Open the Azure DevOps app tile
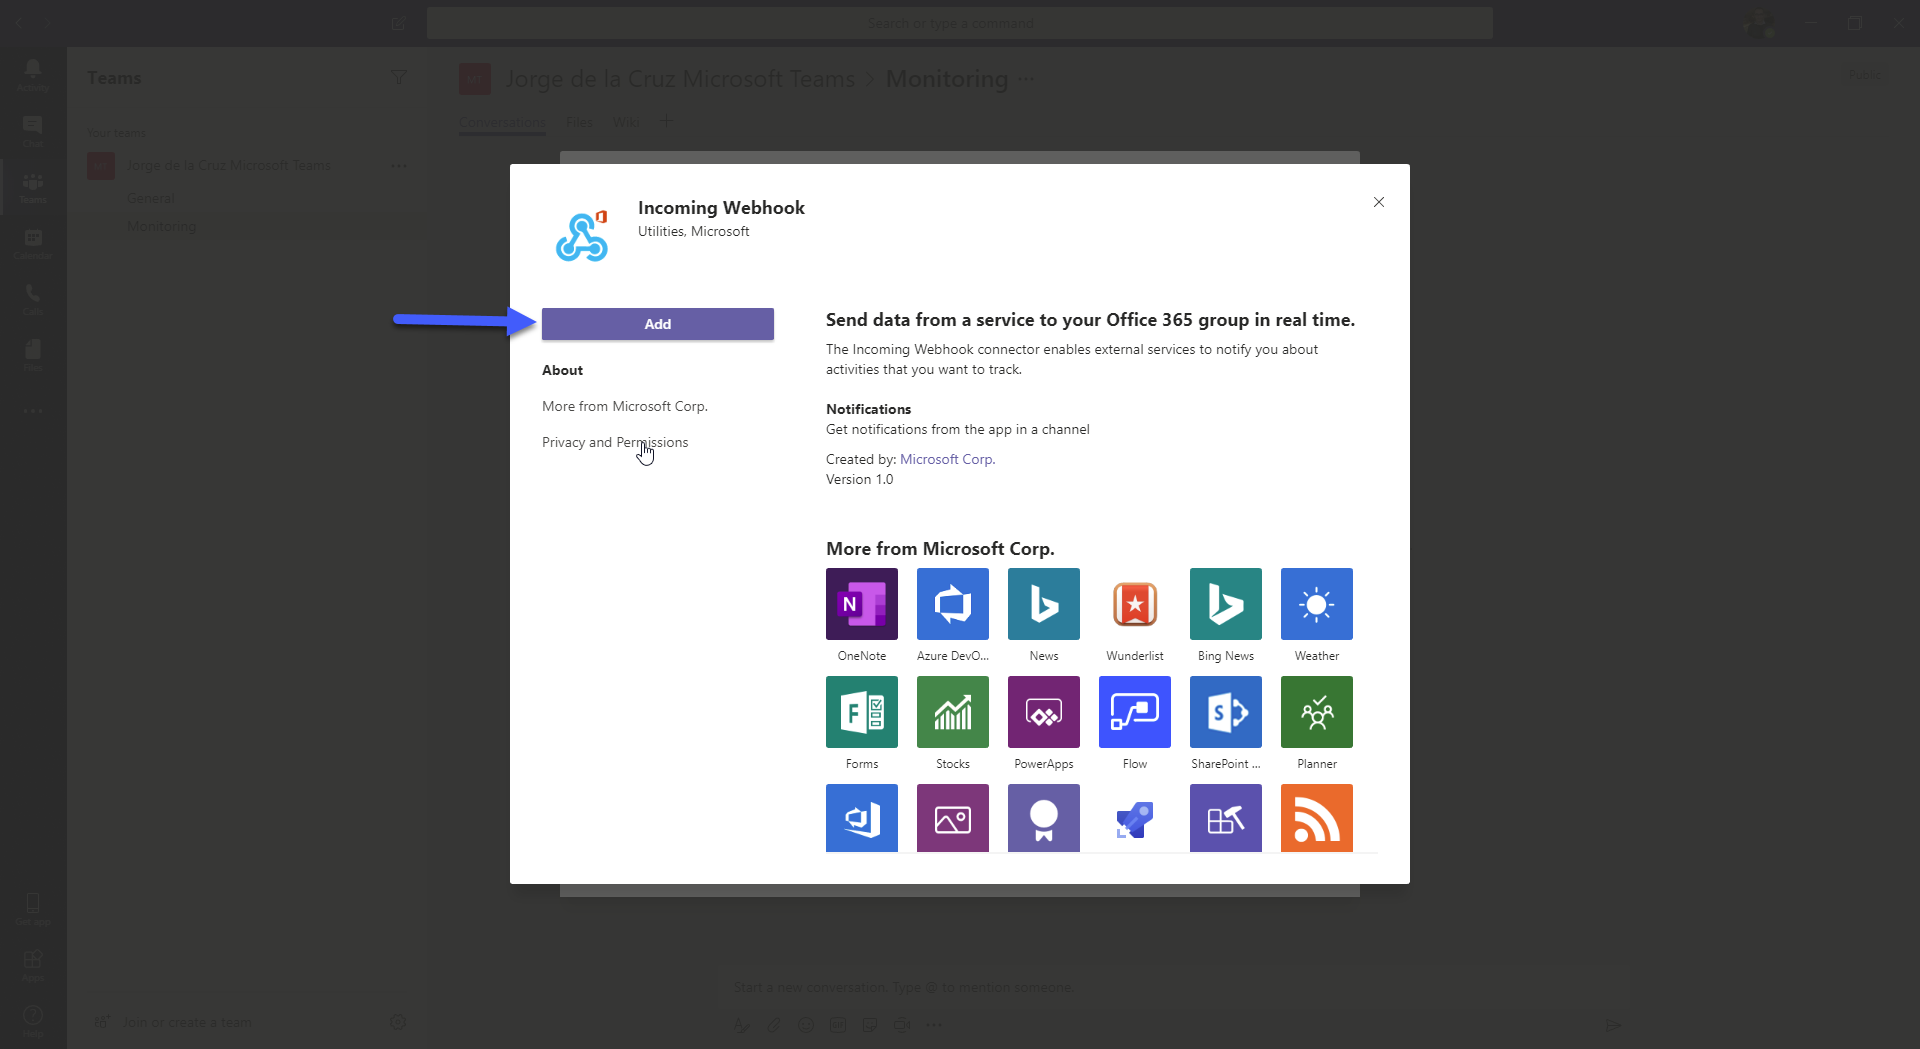The image size is (1920, 1049). 953,604
